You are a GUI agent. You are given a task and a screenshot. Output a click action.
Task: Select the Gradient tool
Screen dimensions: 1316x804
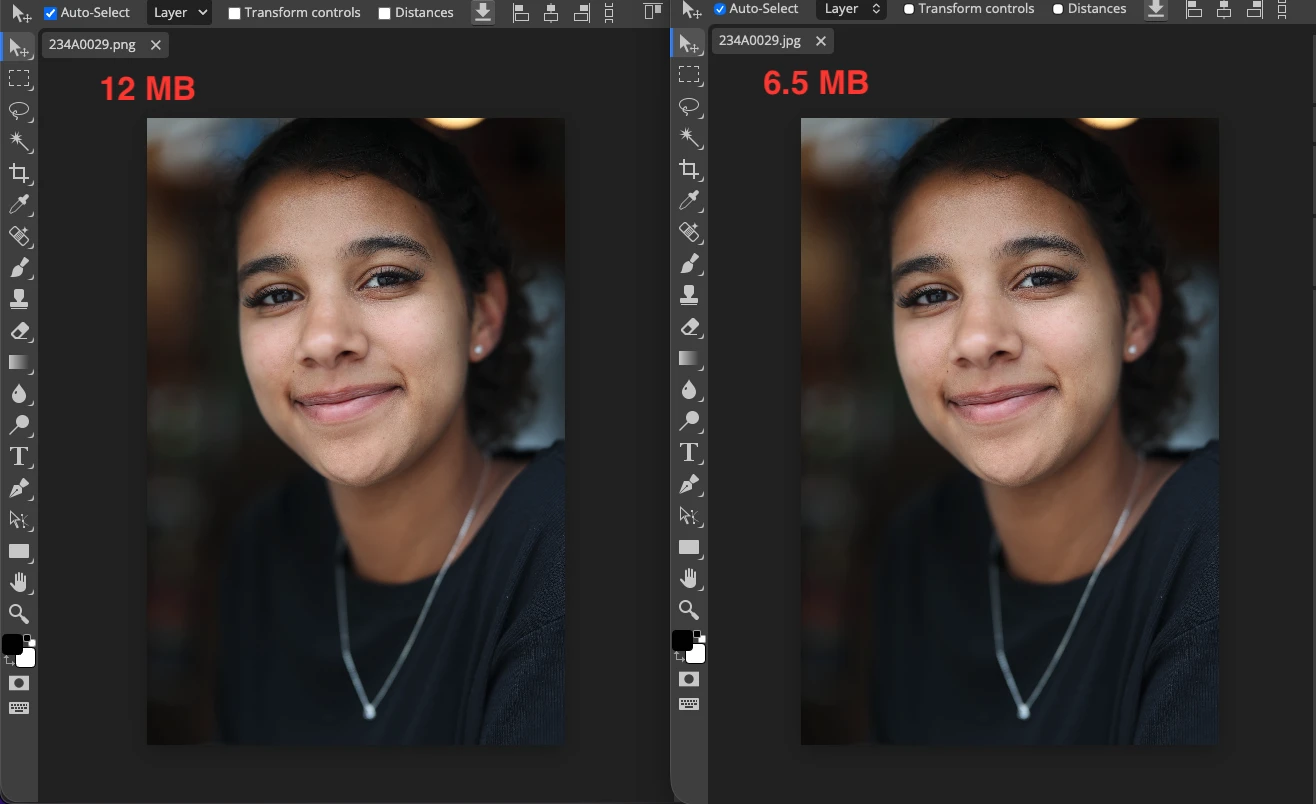pyautogui.click(x=20, y=363)
